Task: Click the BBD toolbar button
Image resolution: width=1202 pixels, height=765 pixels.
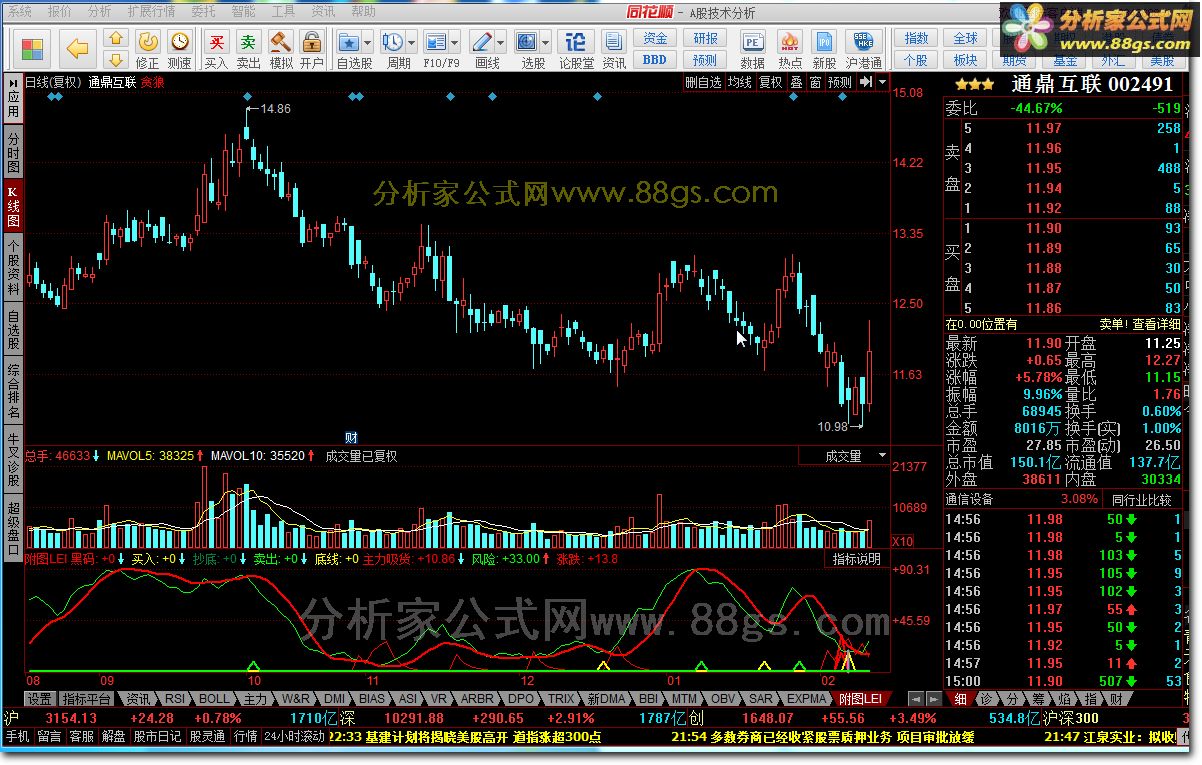Action: pos(655,59)
